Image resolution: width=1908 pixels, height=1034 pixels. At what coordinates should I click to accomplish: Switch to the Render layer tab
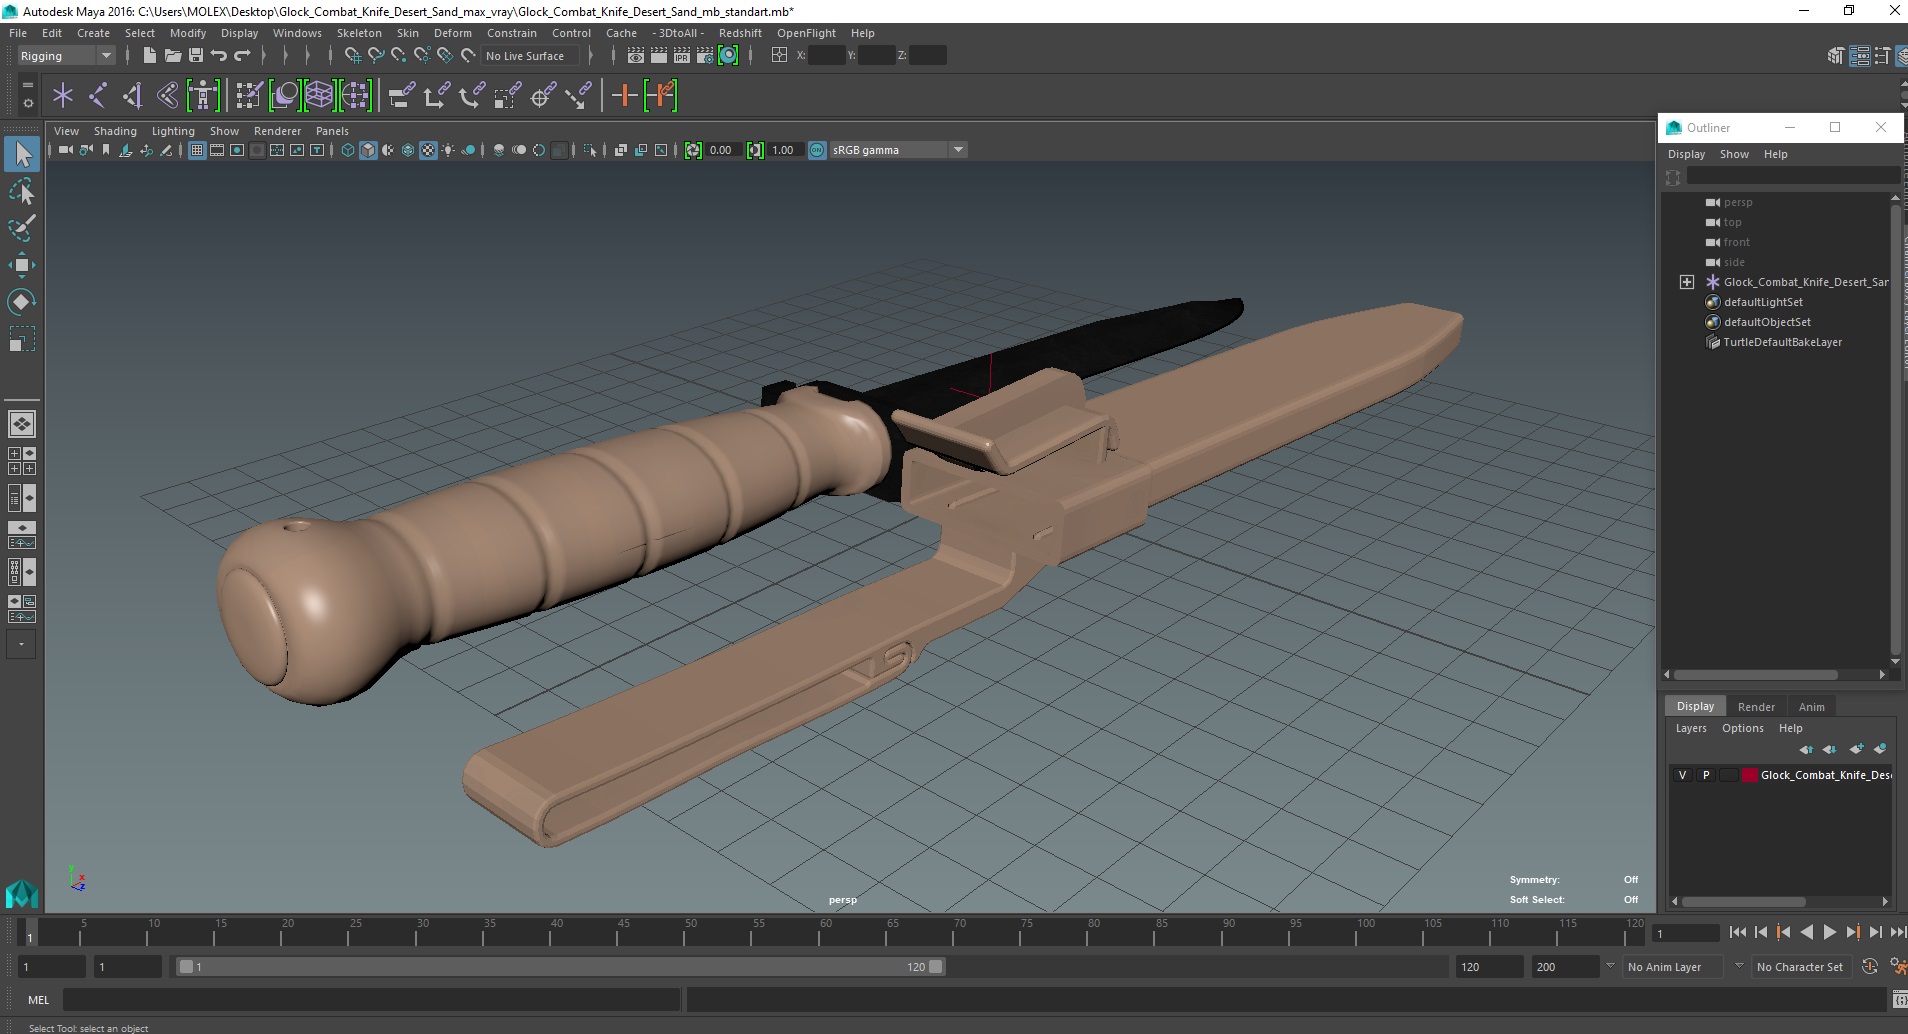(1756, 706)
